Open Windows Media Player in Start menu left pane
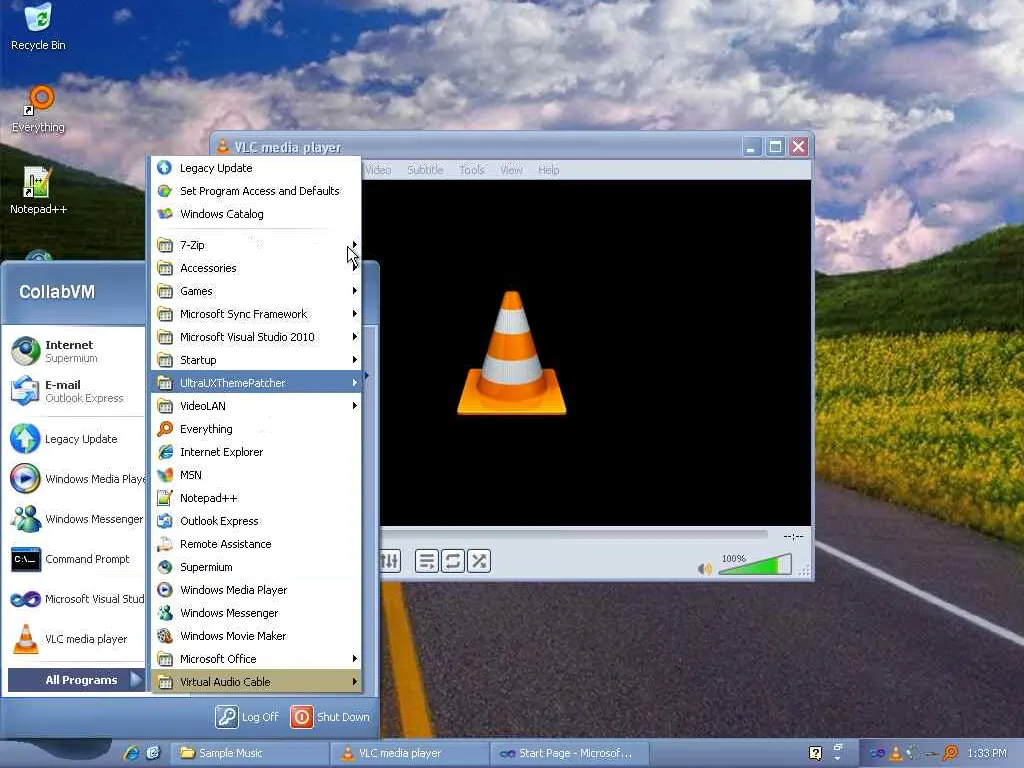Image resolution: width=1024 pixels, height=768 pixels. (76, 479)
